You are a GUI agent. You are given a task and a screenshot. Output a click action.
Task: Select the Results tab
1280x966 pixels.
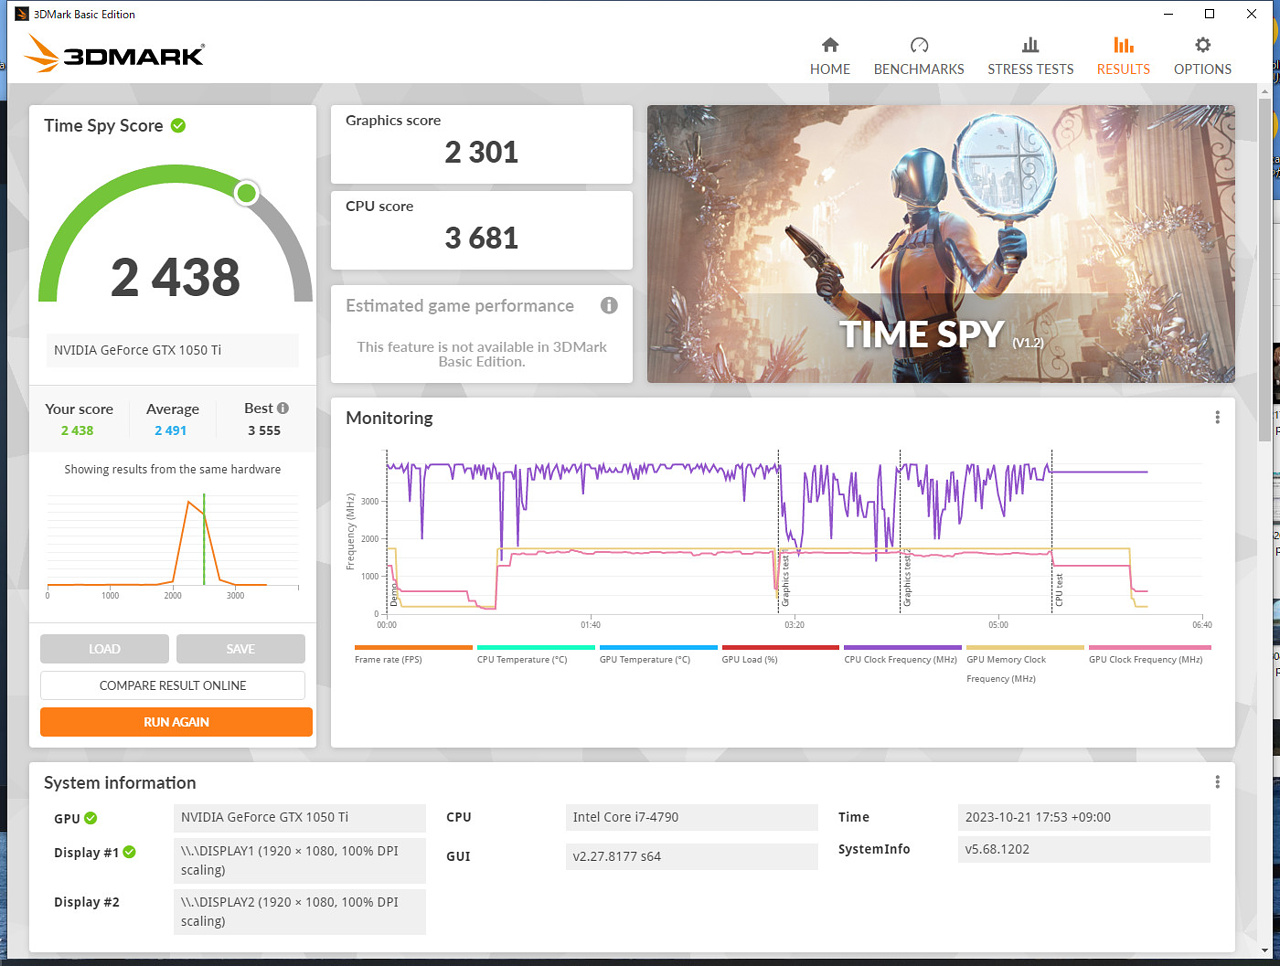pyautogui.click(x=1123, y=56)
